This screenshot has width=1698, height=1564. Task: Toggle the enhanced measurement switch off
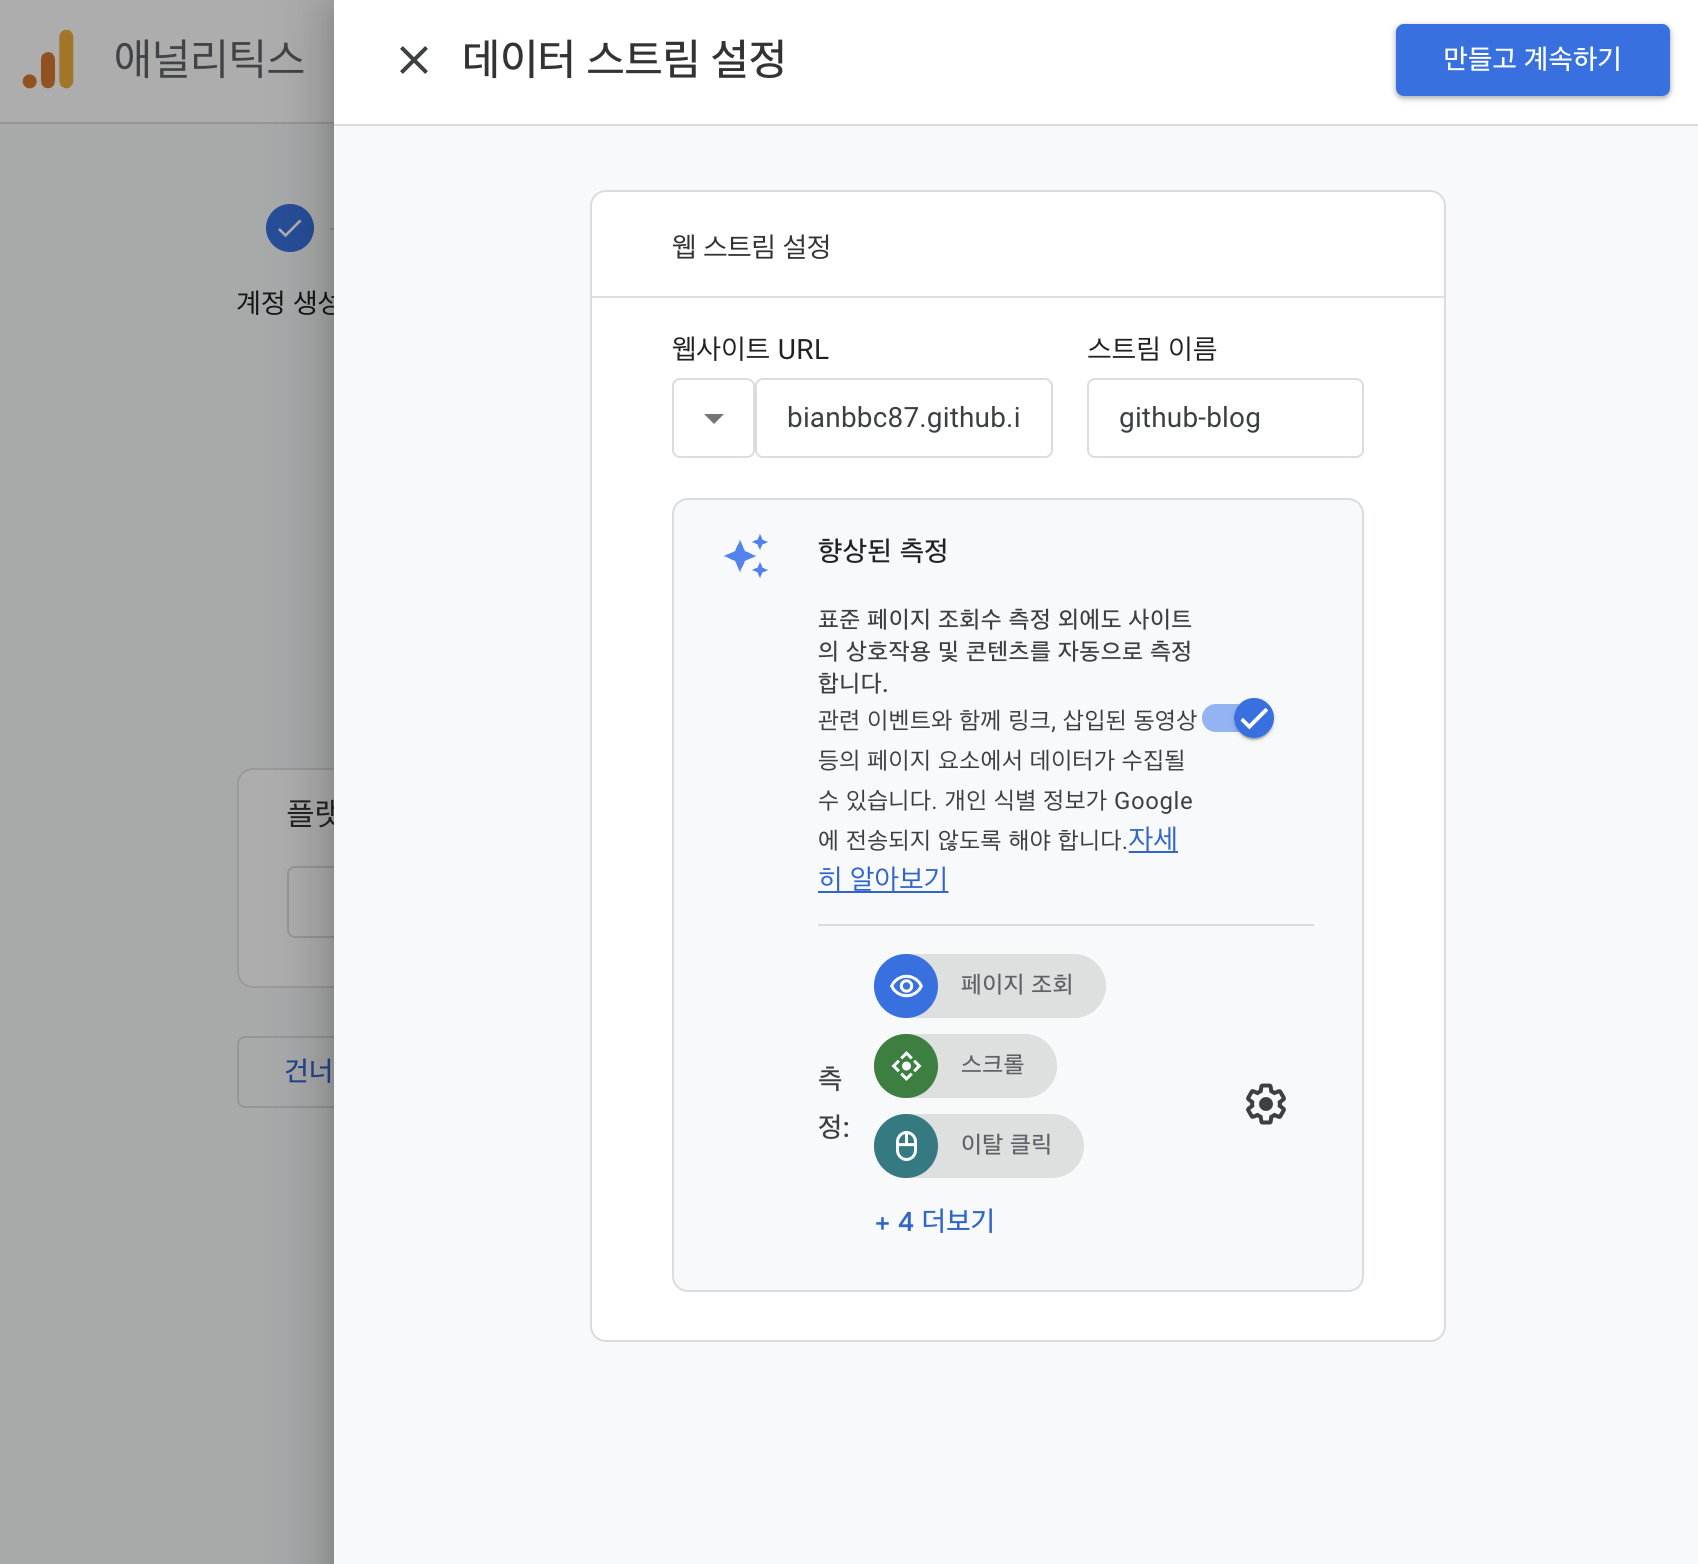[x=1239, y=718]
